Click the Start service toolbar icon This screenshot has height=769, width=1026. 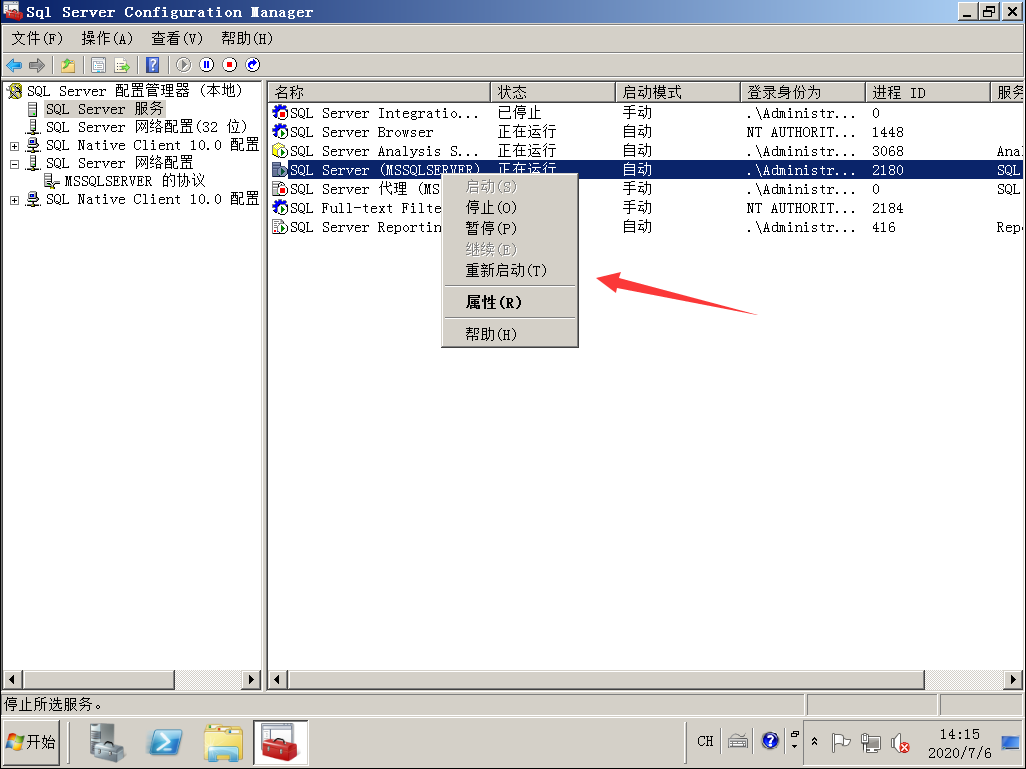point(183,65)
